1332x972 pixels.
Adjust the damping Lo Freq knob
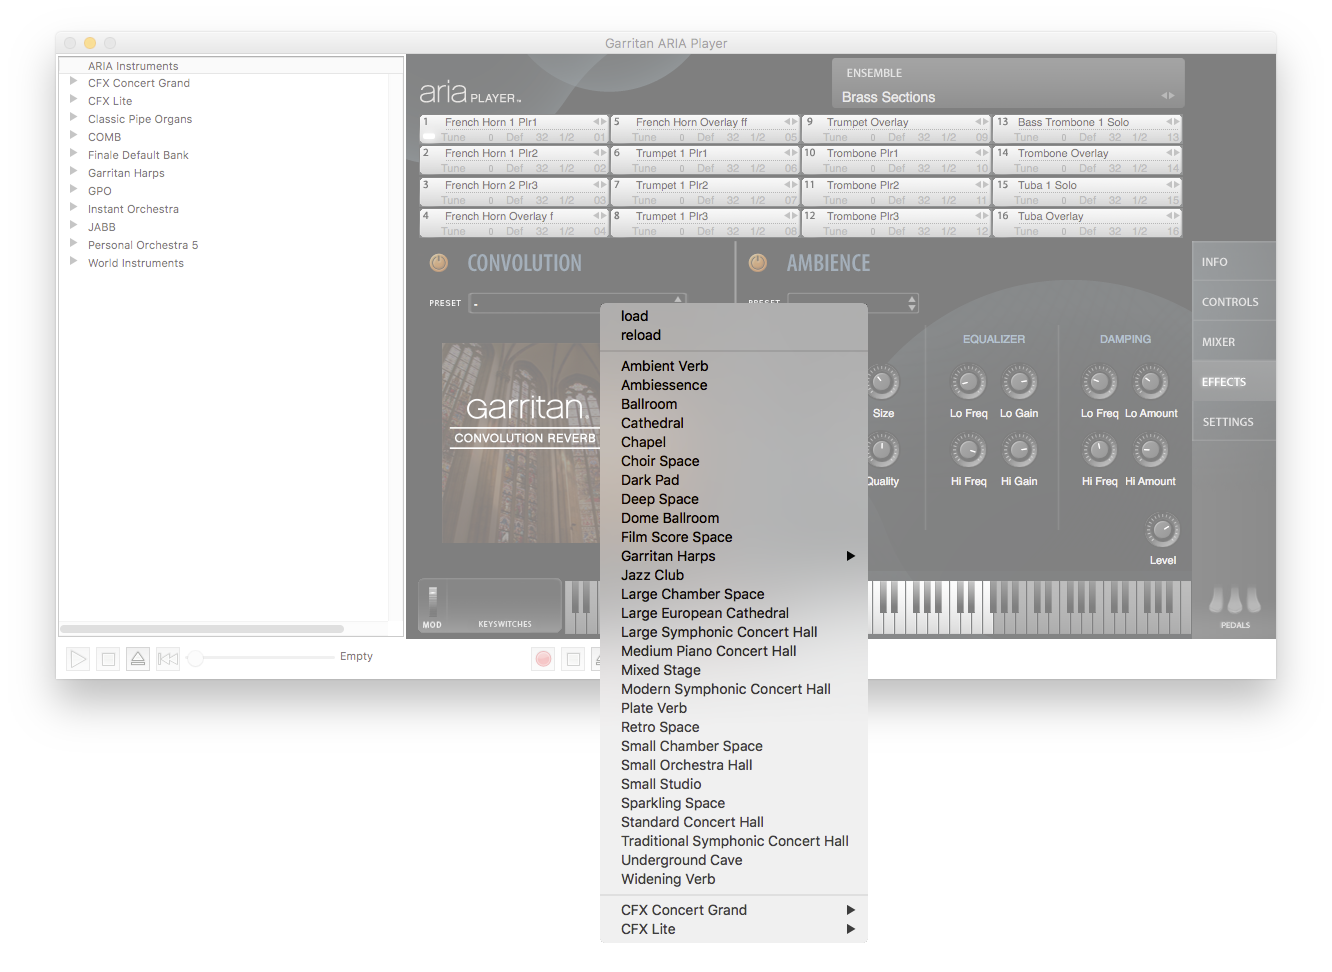1099,382
